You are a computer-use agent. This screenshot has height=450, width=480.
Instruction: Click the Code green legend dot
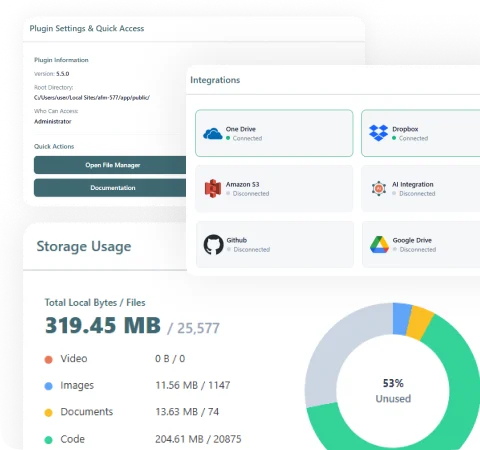(x=48, y=440)
